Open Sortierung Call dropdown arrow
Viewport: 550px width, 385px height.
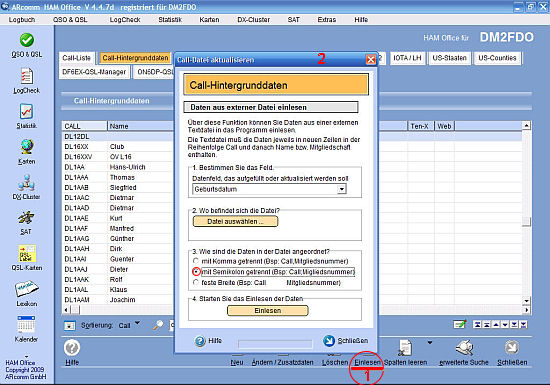point(138,323)
